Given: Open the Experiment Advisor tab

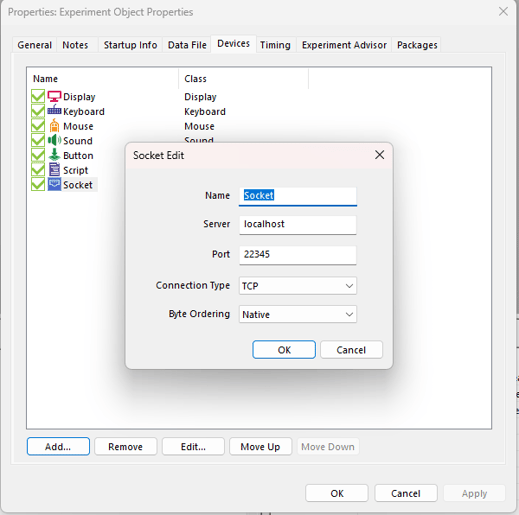Looking at the screenshot, I should pos(344,45).
